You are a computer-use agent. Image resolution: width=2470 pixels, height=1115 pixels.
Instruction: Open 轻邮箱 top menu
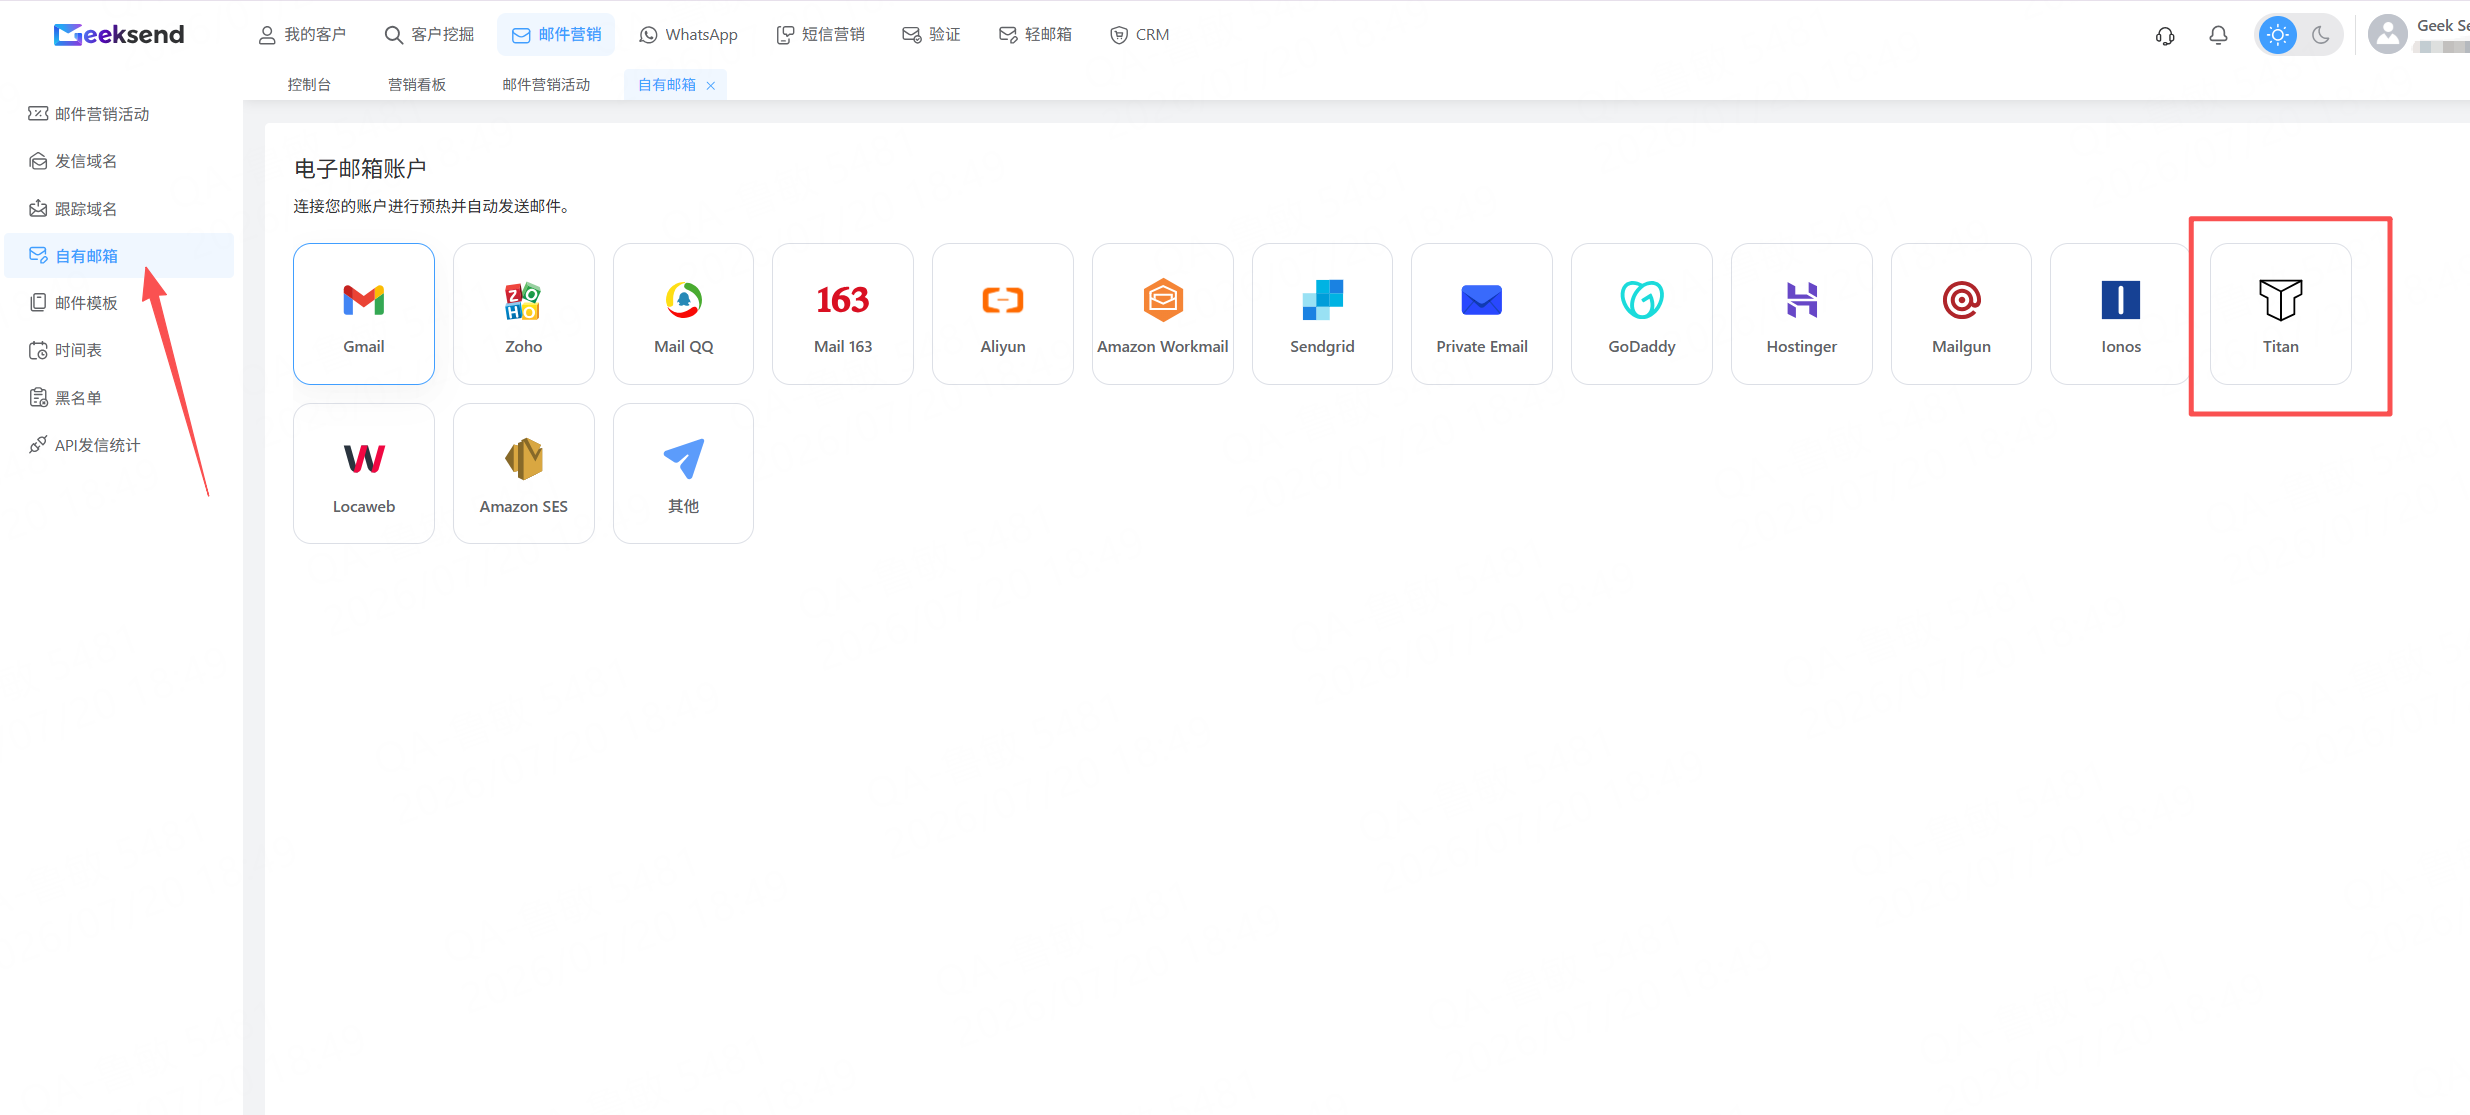1035,35
